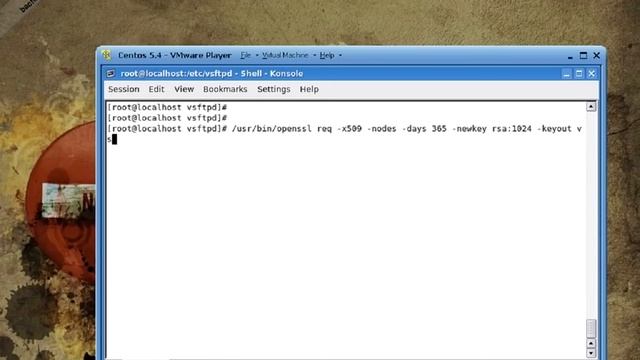
Task: Open VMware Player Help dropdown
Action: (327, 55)
